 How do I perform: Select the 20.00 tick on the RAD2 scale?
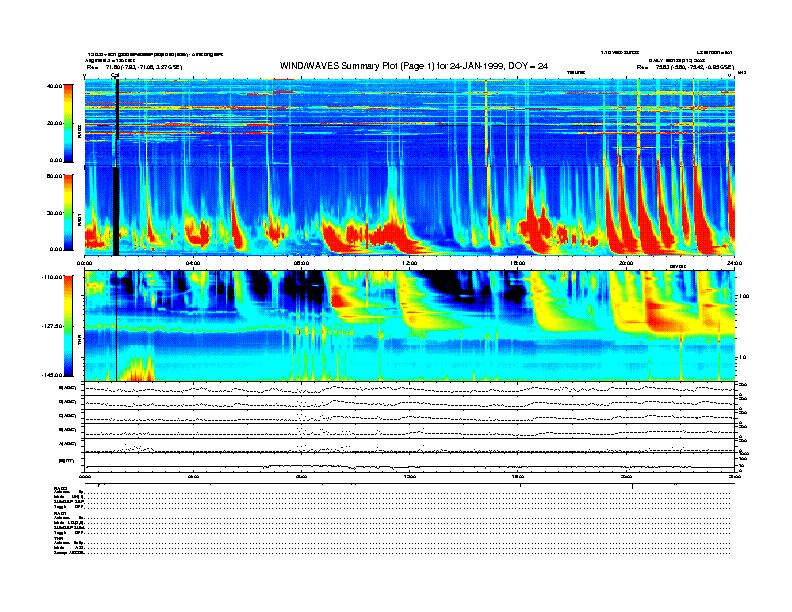point(54,123)
